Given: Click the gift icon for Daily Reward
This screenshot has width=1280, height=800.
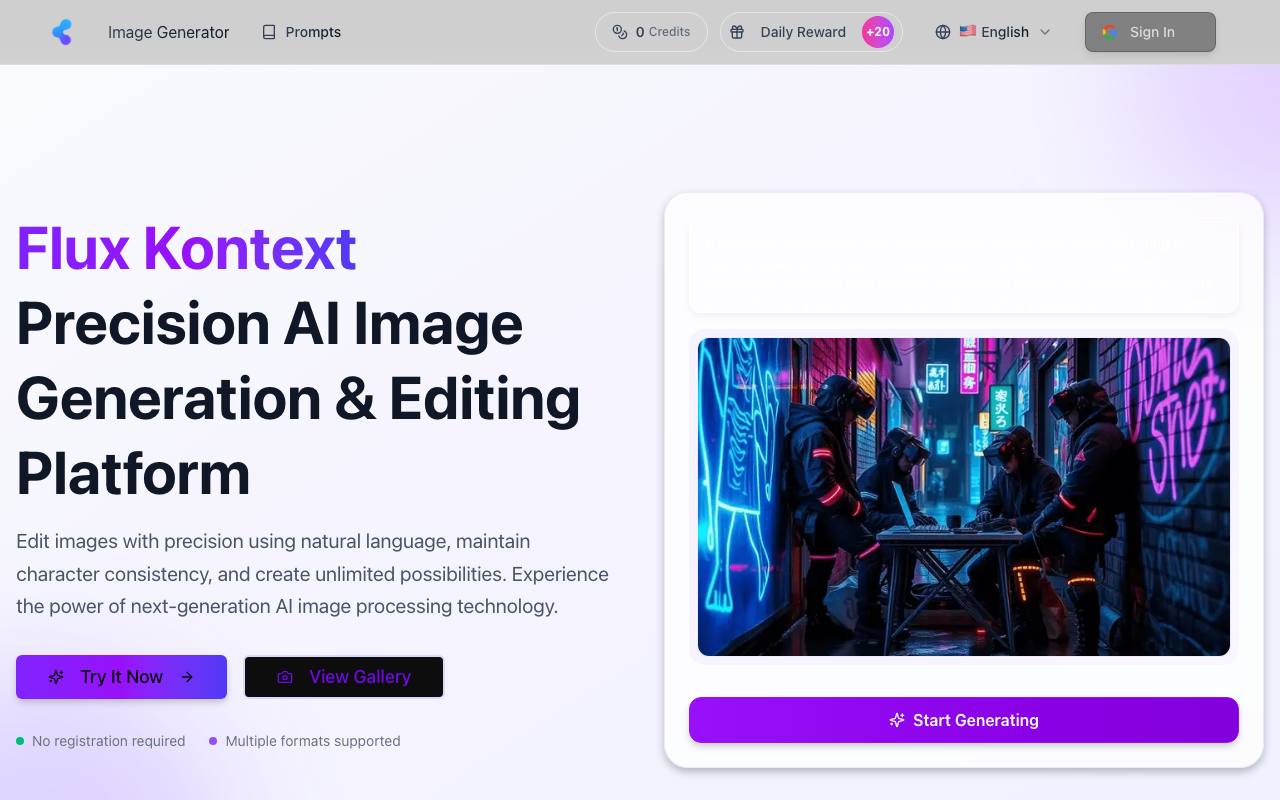Looking at the screenshot, I should coord(737,32).
